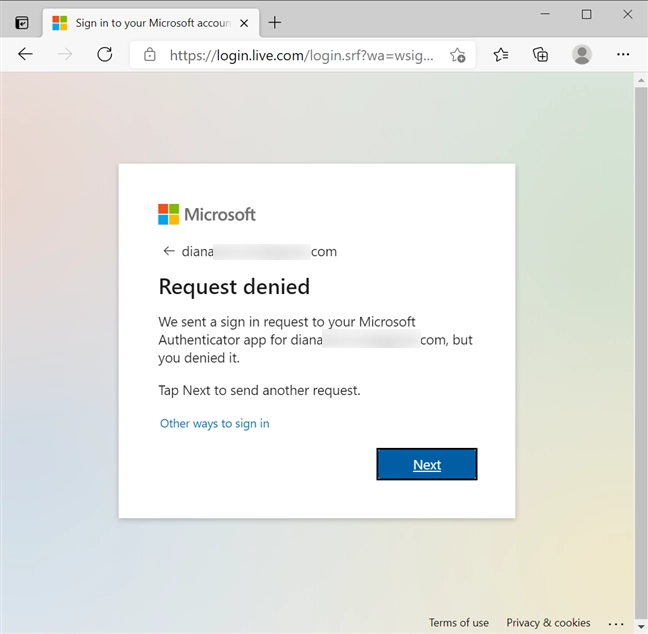
Task: Select the Sign in to Microsoft account tab
Action: click(151, 23)
